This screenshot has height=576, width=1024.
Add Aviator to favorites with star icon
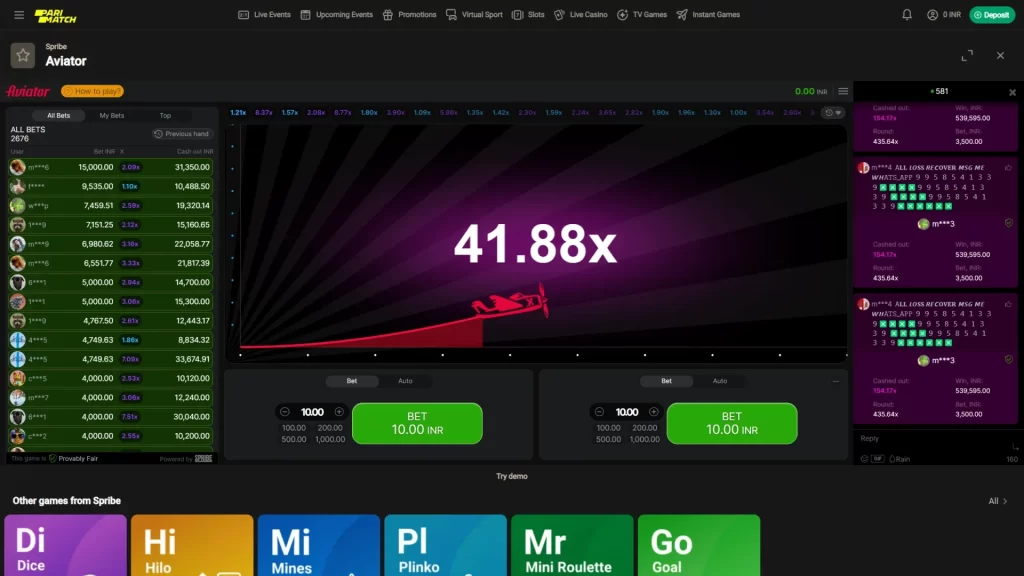23,55
